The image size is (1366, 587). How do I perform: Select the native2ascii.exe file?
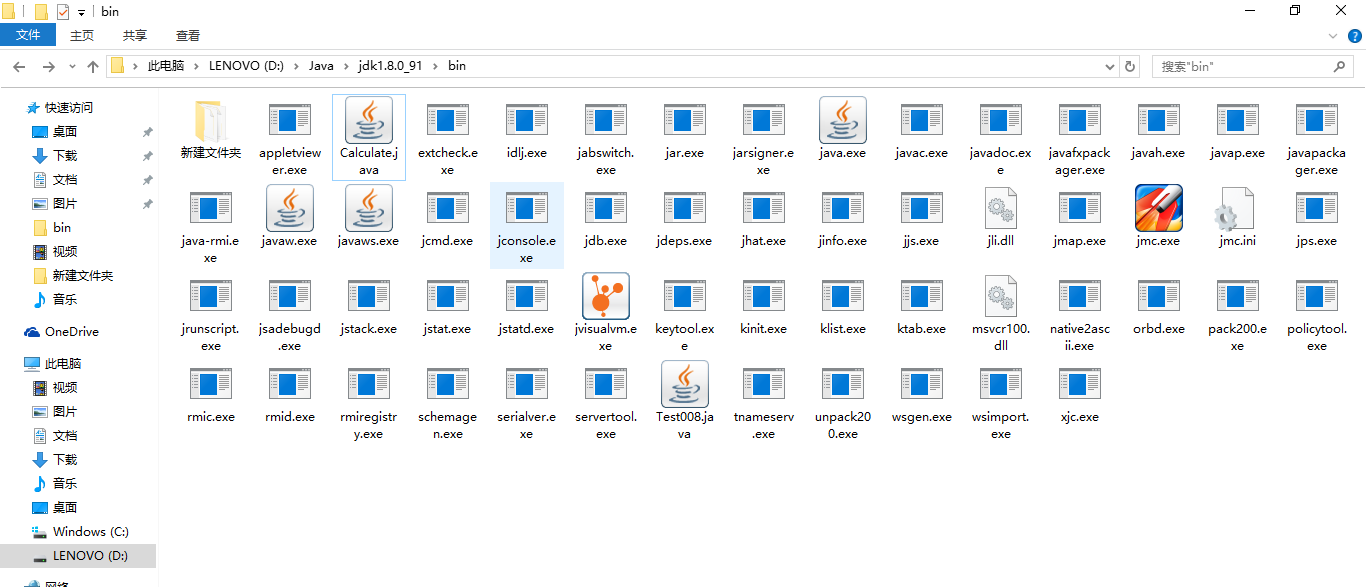[1080, 313]
